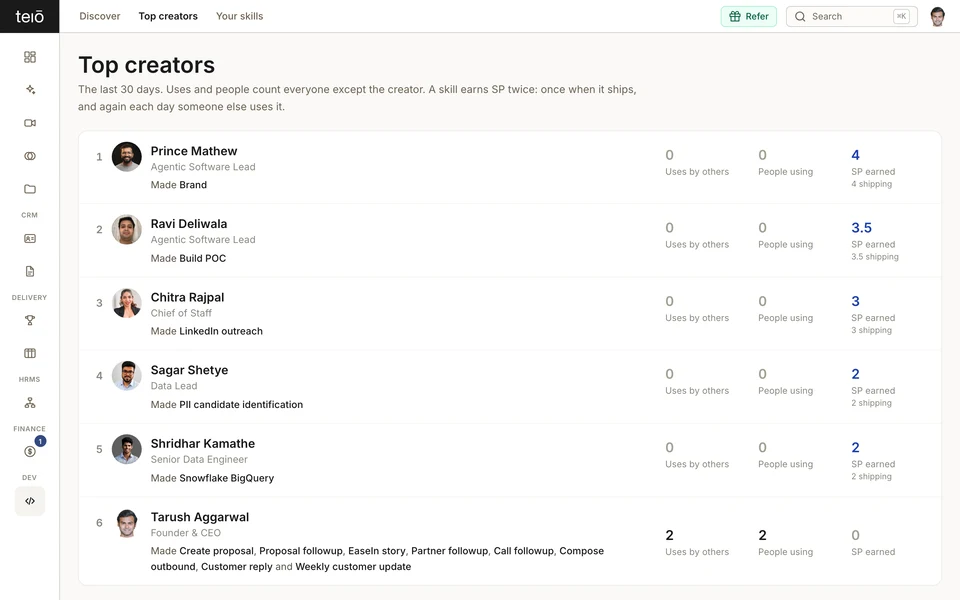Image resolution: width=960 pixels, height=600 pixels.
Task: Open the trophy icon under Delivery
Action: tap(29, 320)
